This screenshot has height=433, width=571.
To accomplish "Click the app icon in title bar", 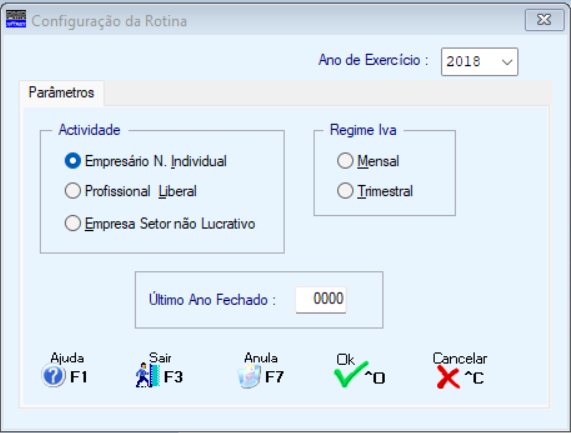I will coord(16,19).
